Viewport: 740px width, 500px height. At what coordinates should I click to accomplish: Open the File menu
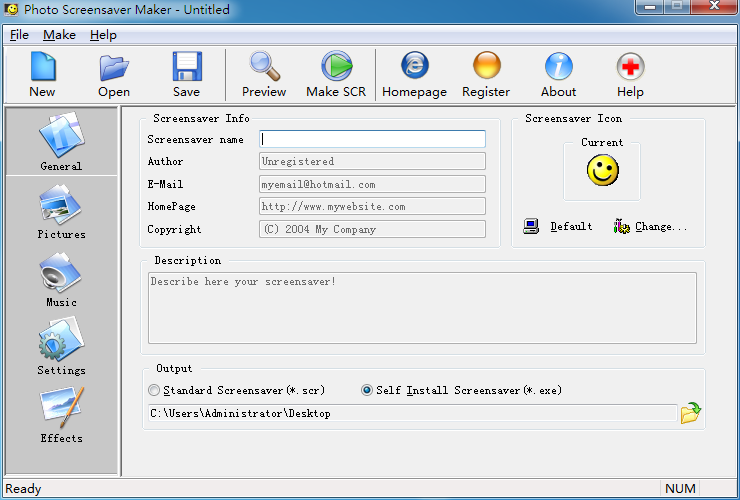click(x=19, y=35)
